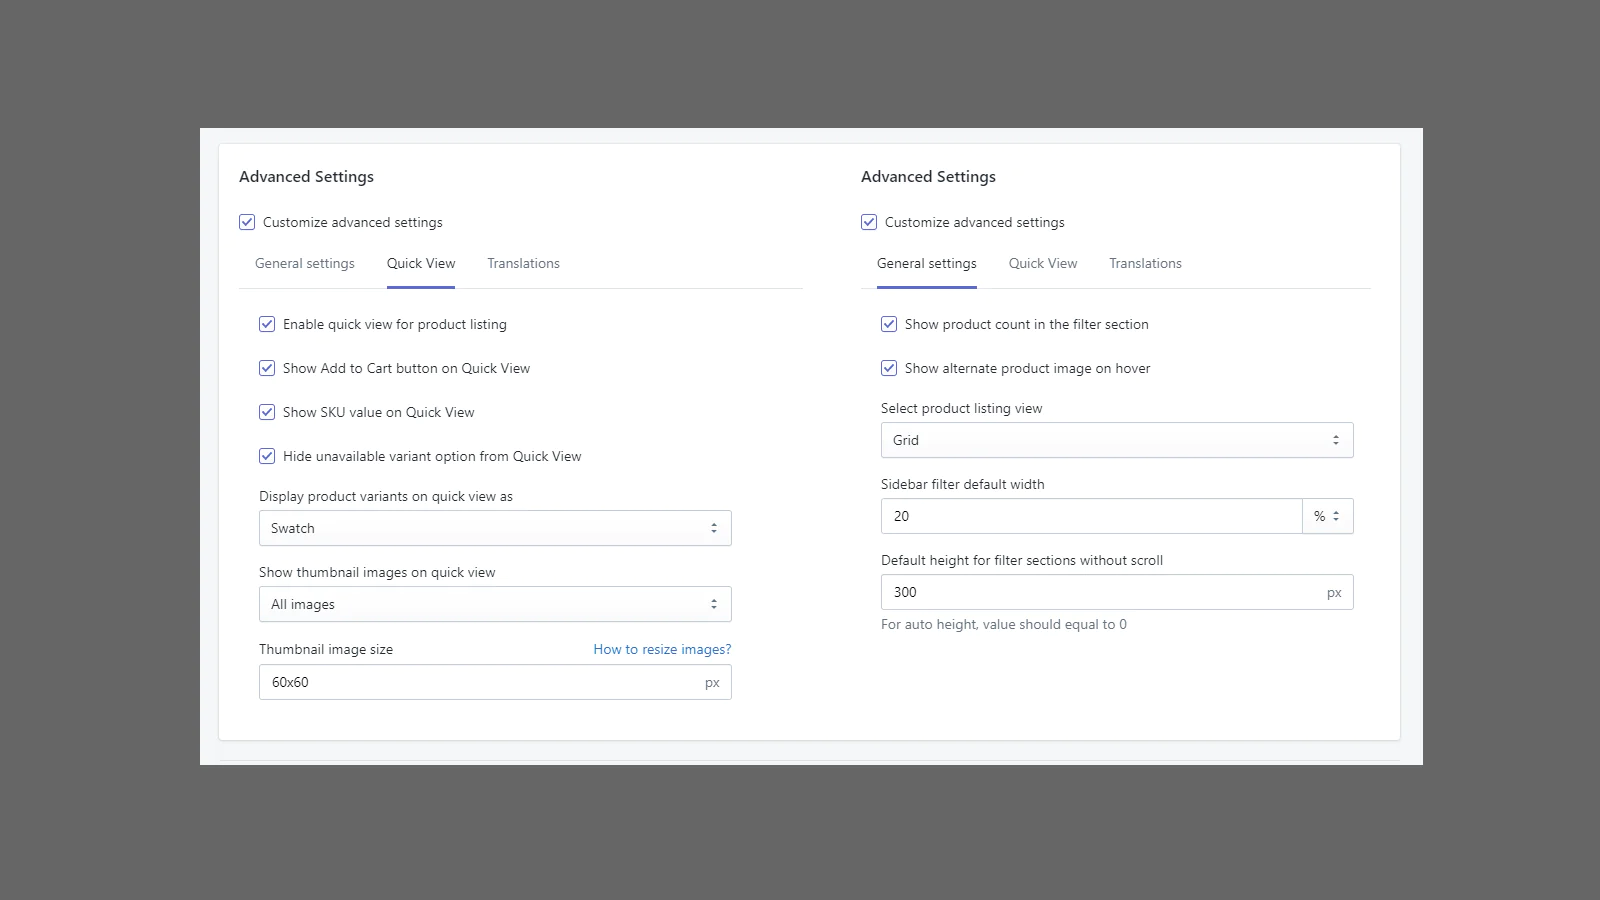1600x900 pixels.
Task: Uncheck Enable quick view for product listing
Action: pos(267,324)
